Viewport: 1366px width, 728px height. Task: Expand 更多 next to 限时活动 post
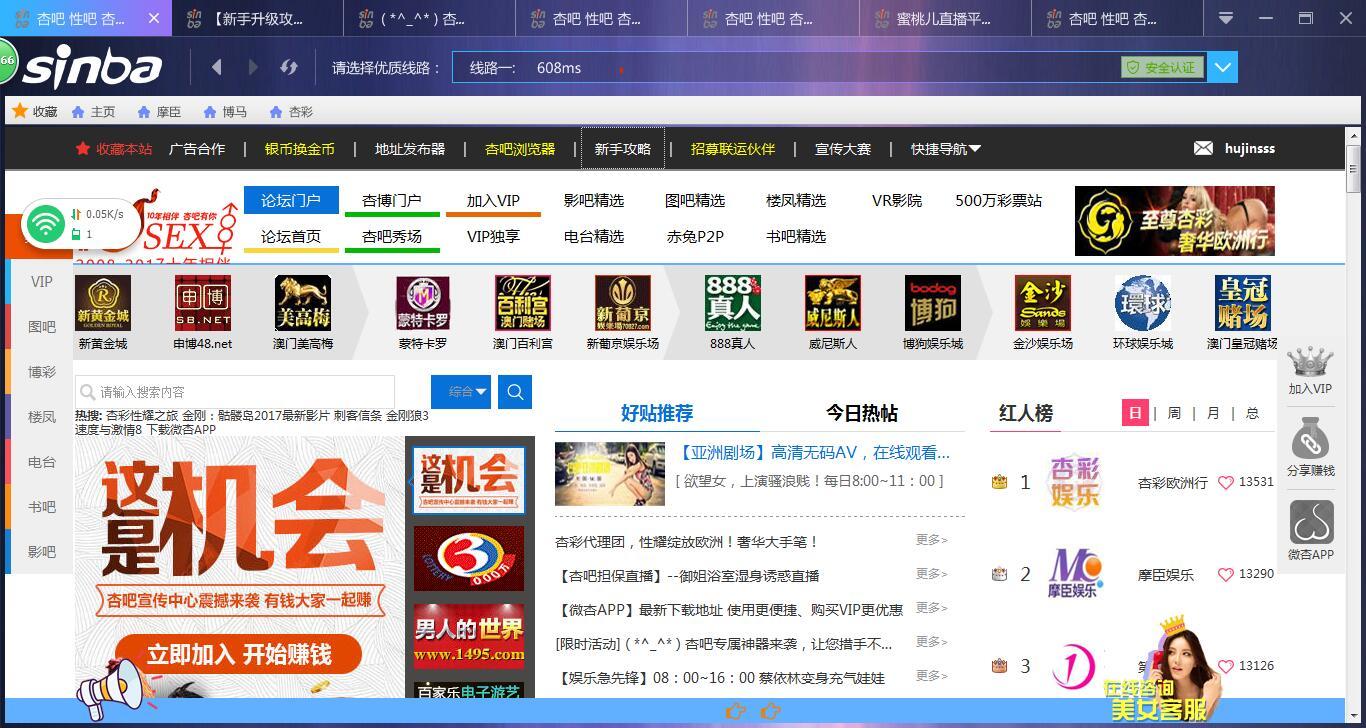pyautogui.click(x=931, y=642)
